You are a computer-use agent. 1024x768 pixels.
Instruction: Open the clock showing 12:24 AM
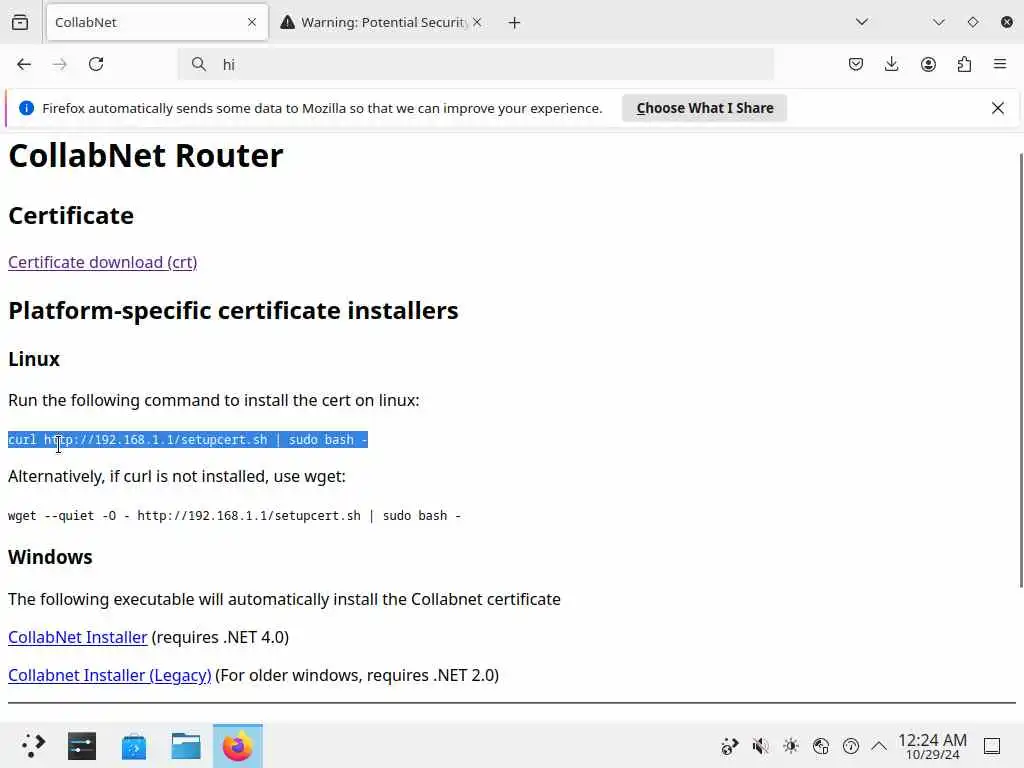pos(933,746)
